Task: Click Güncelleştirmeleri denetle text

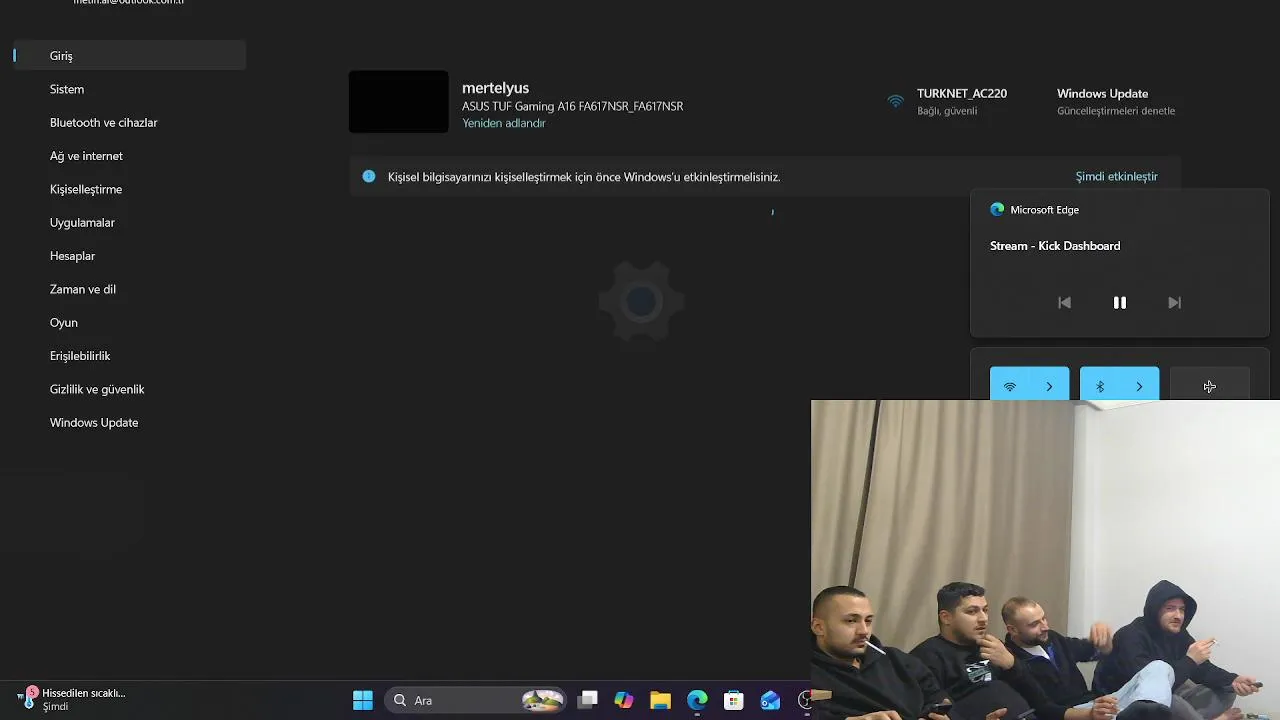Action: [x=1116, y=111]
